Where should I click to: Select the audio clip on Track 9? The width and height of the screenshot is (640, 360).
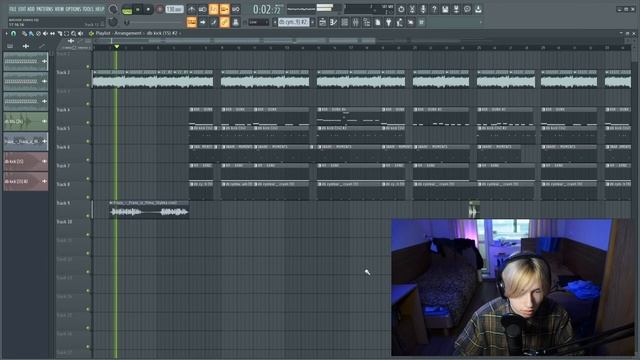tap(149, 209)
